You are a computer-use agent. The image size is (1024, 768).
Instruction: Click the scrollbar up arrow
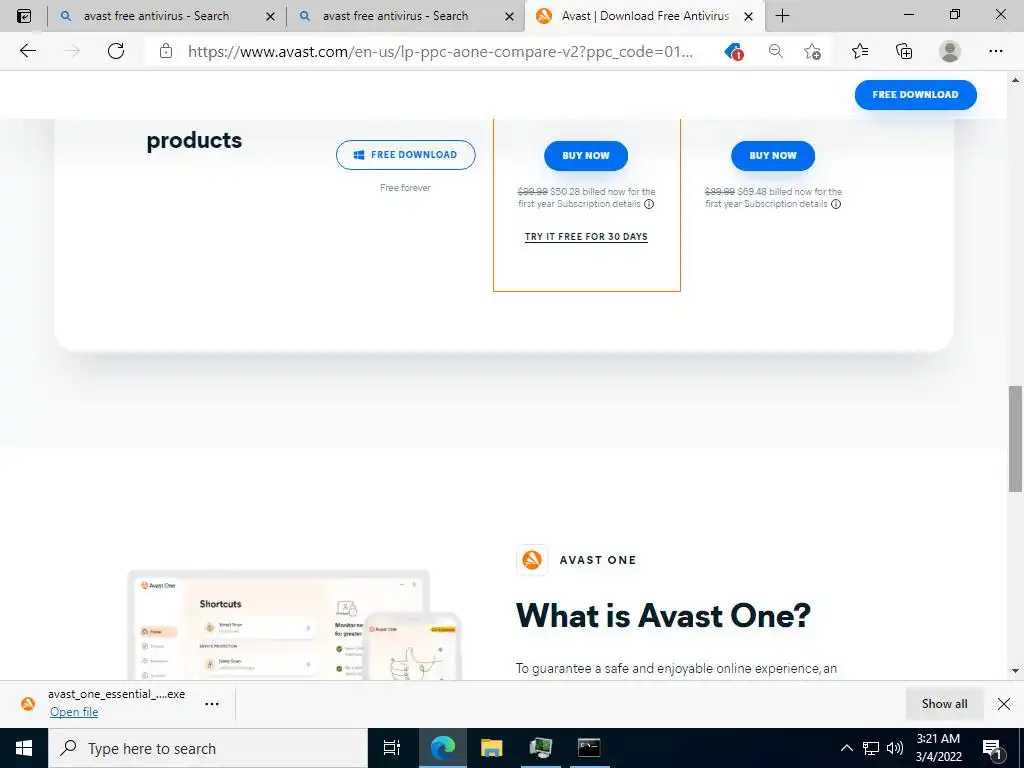(x=1015, y=80)
